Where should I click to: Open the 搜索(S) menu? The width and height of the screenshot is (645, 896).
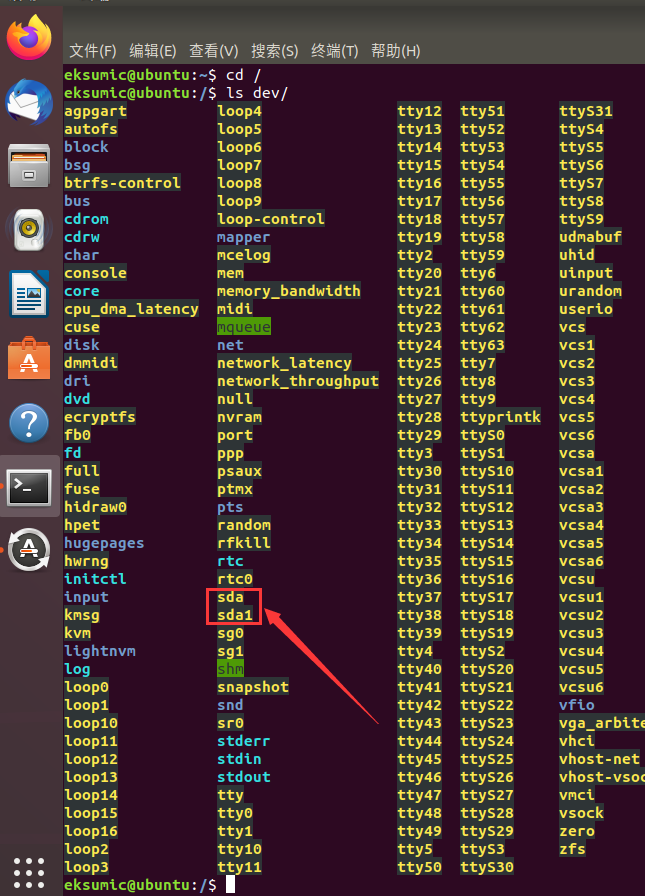(275, 51)
